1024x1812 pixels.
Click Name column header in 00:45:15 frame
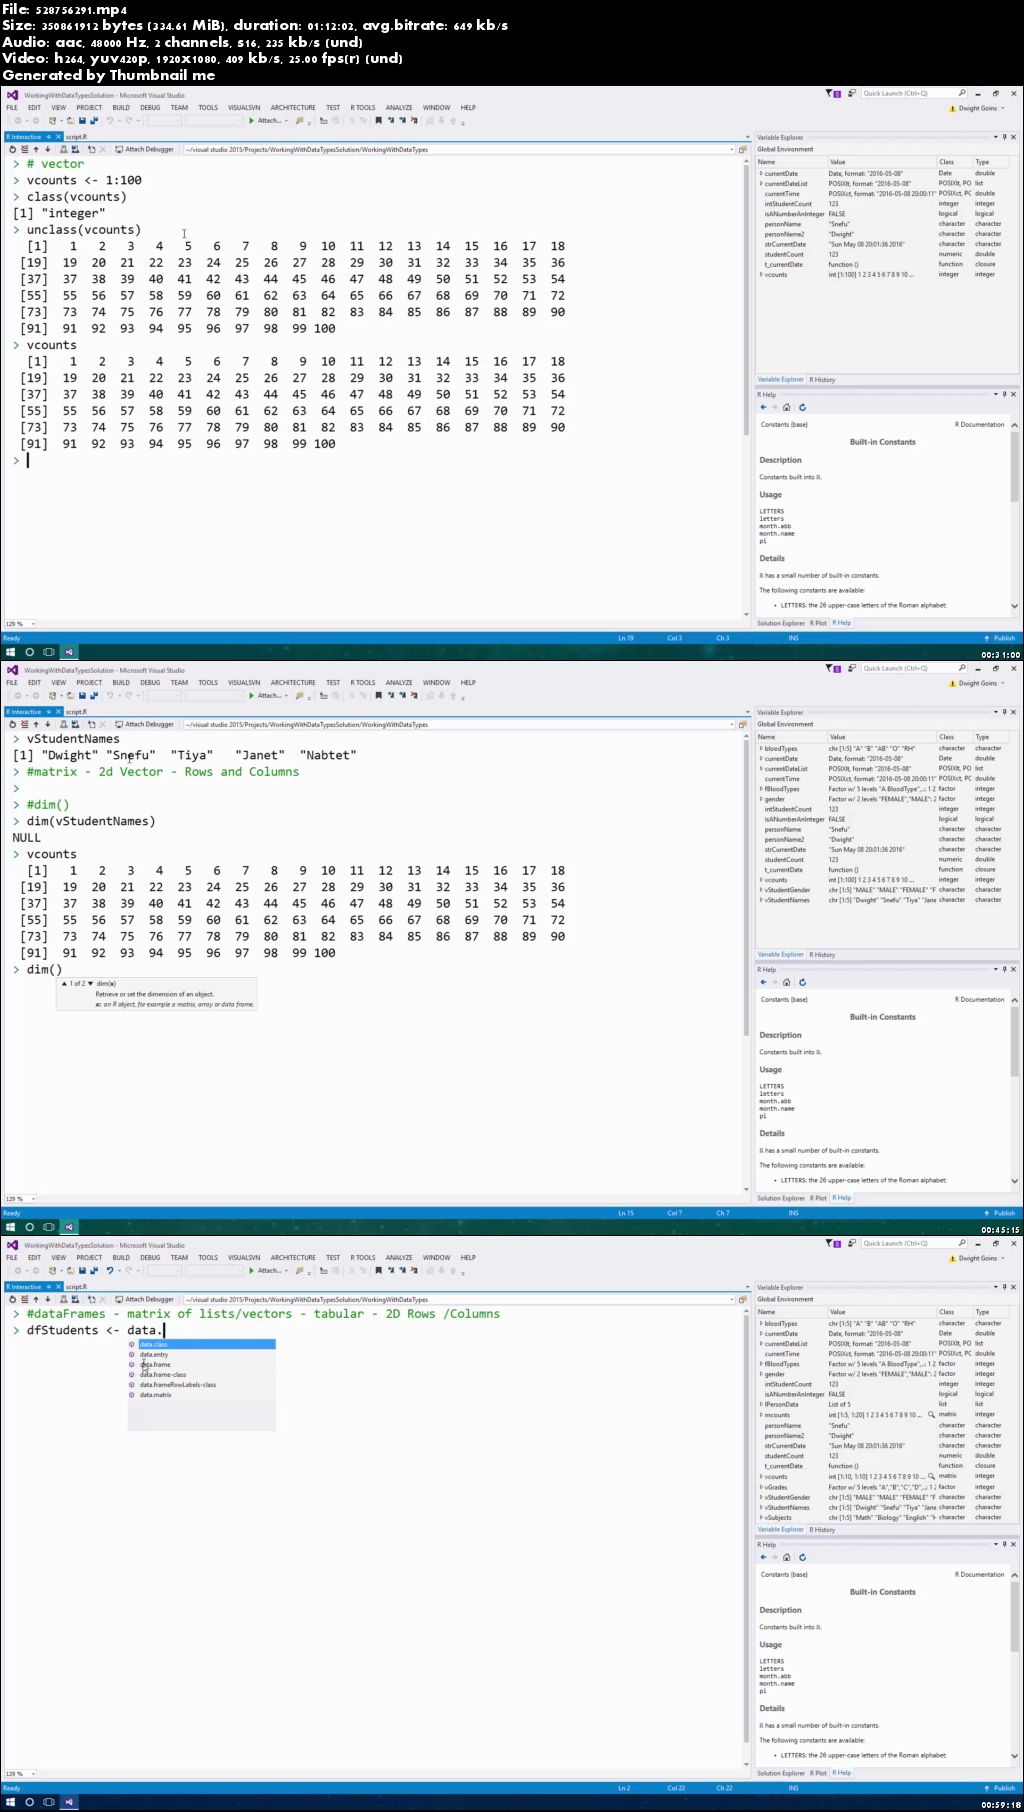[x=791, y=737]
